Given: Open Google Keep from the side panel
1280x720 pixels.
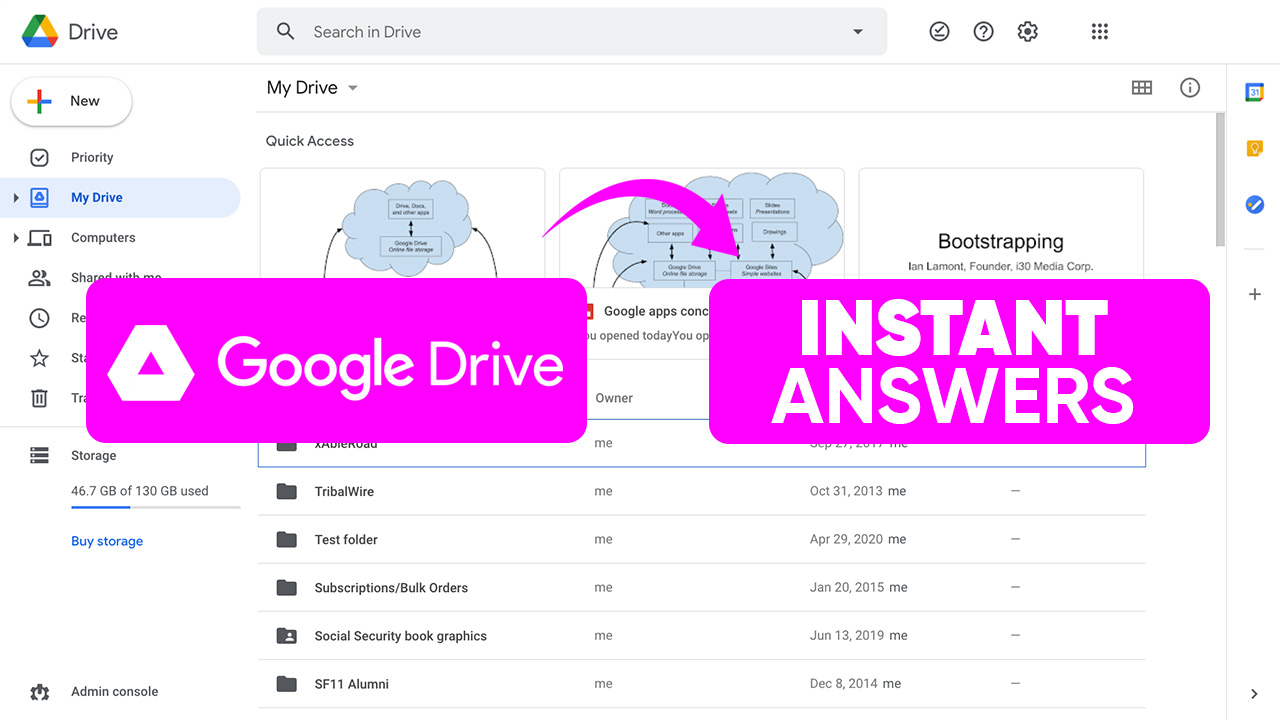Looking at the screenshot, I should [1255, 148].
